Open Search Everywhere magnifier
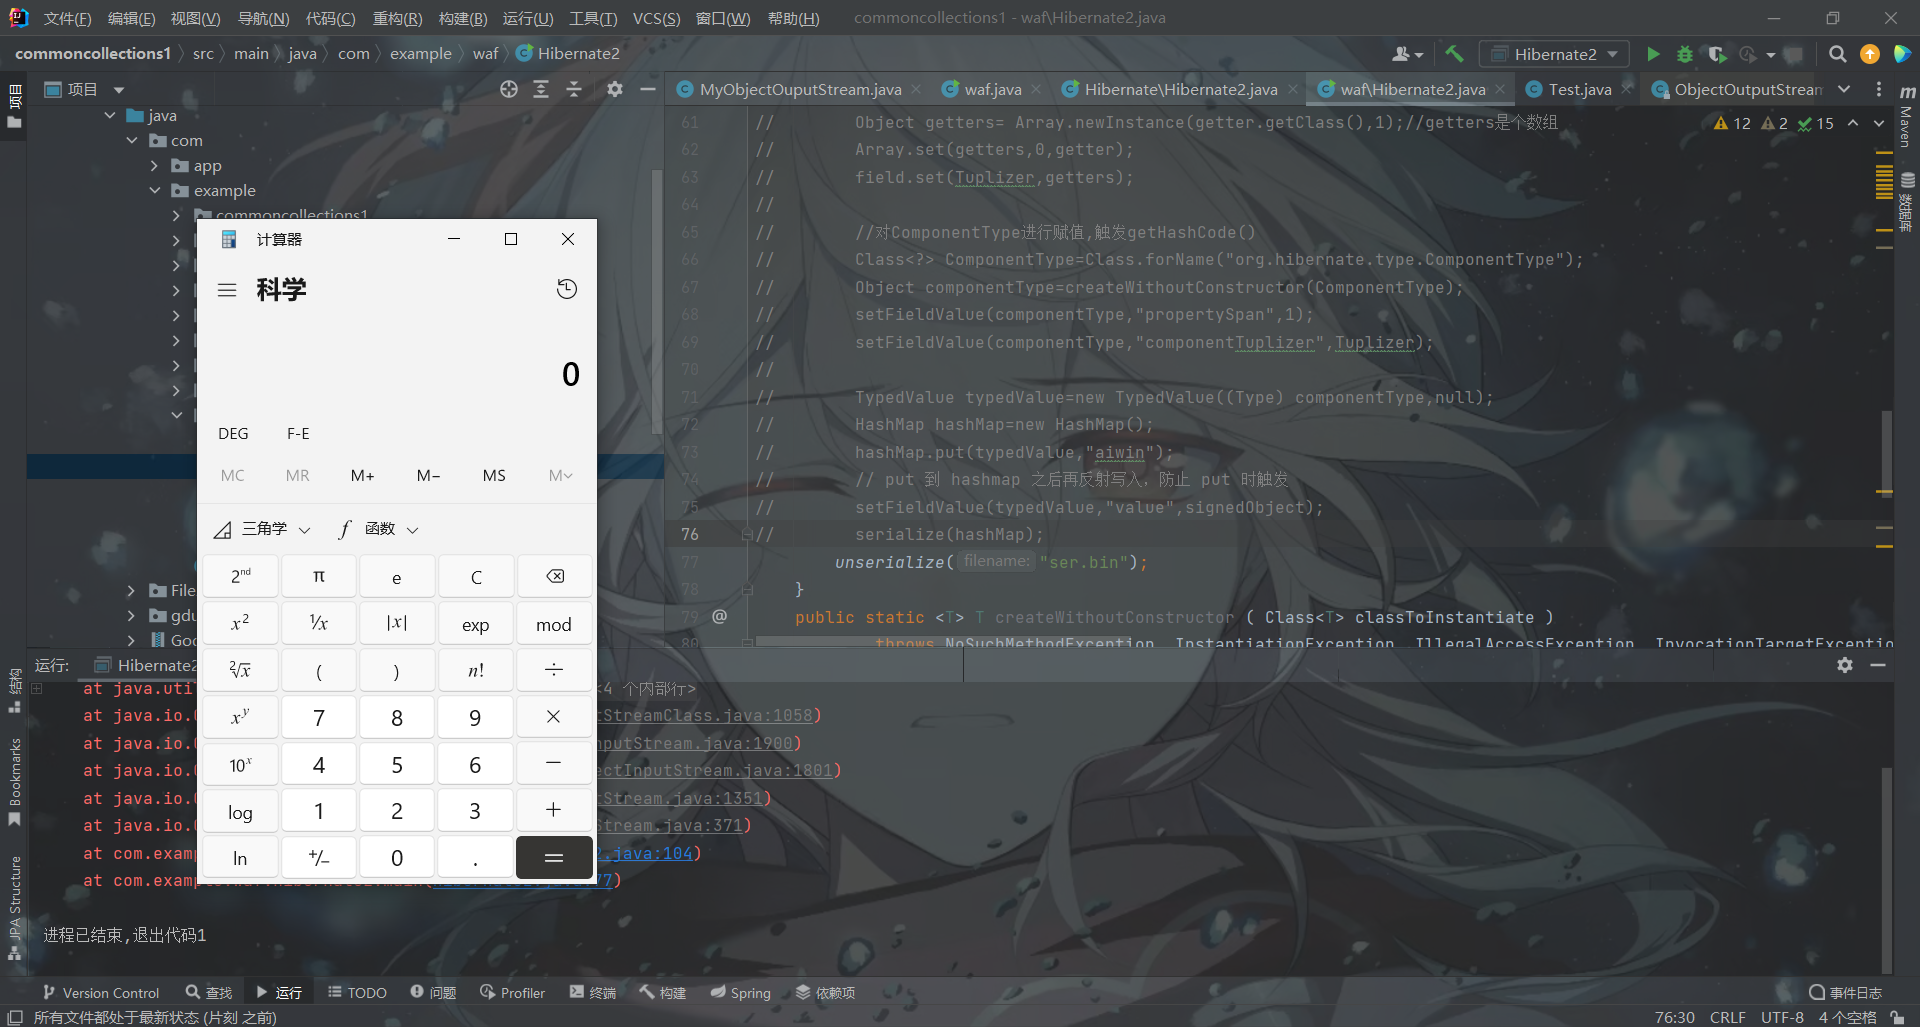Image resolution: width=1920 pixels, height=1027 pixels. point(1838,54)
